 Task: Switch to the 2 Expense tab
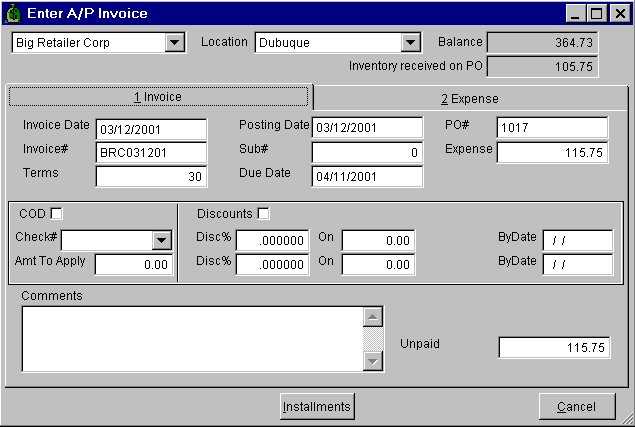[x=469, y=98]
